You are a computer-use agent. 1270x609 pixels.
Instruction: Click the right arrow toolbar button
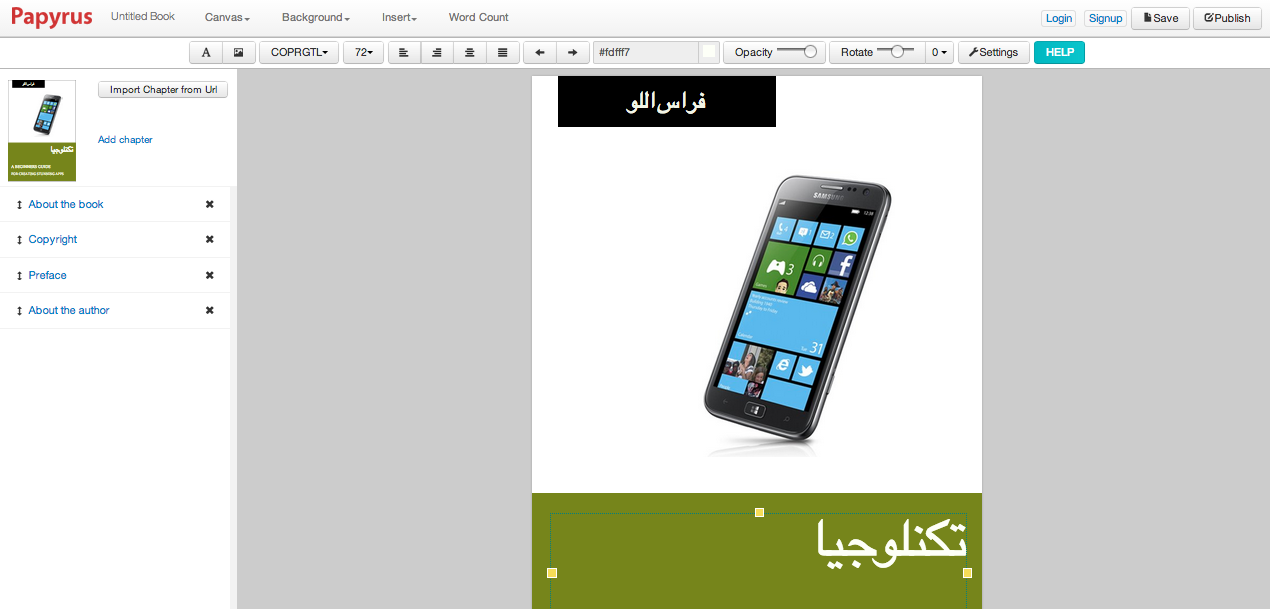[573, 53]
